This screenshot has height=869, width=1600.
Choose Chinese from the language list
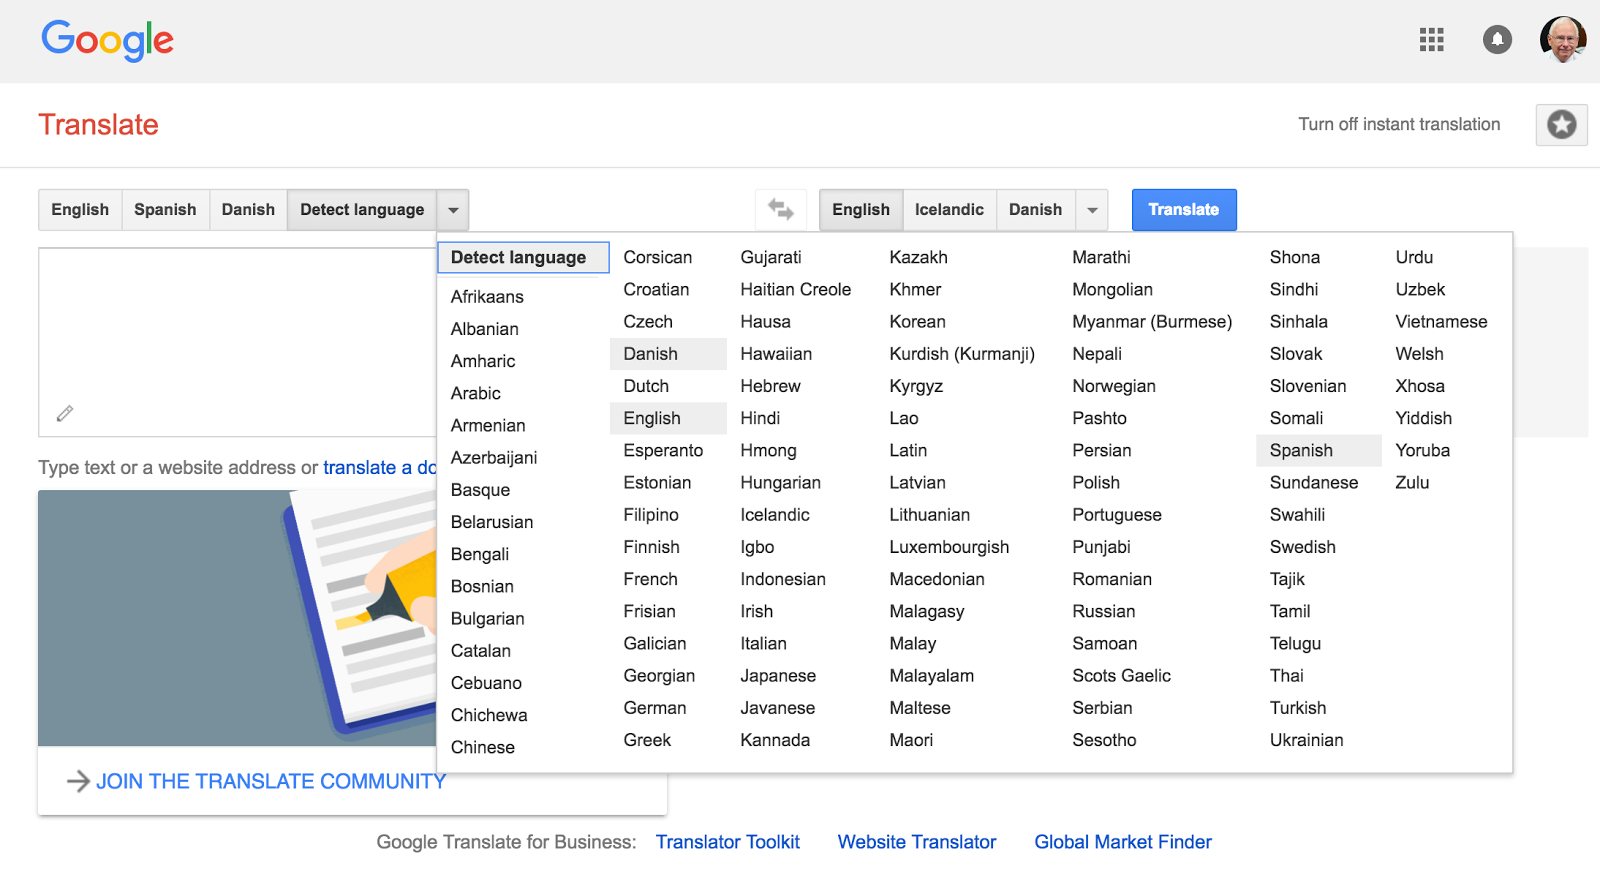[x=483, y=747]
